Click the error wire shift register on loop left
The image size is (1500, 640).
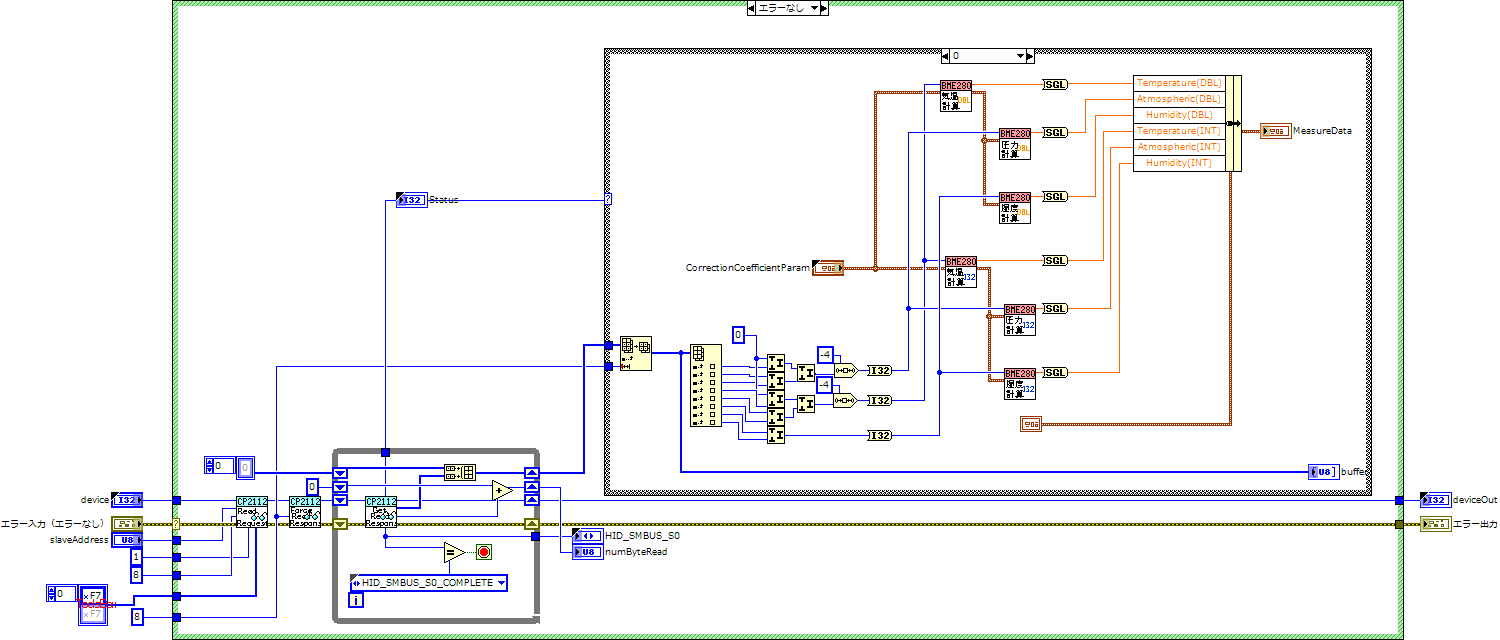click(340, 524)
